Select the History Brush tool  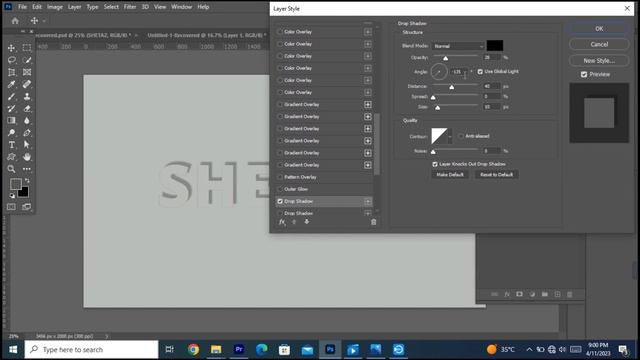[11, 109]
